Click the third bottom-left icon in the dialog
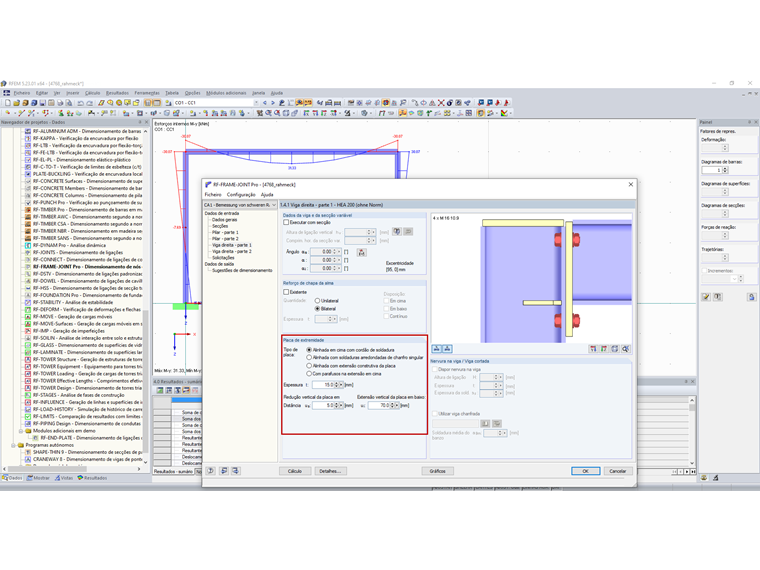 tap(236, 471)
